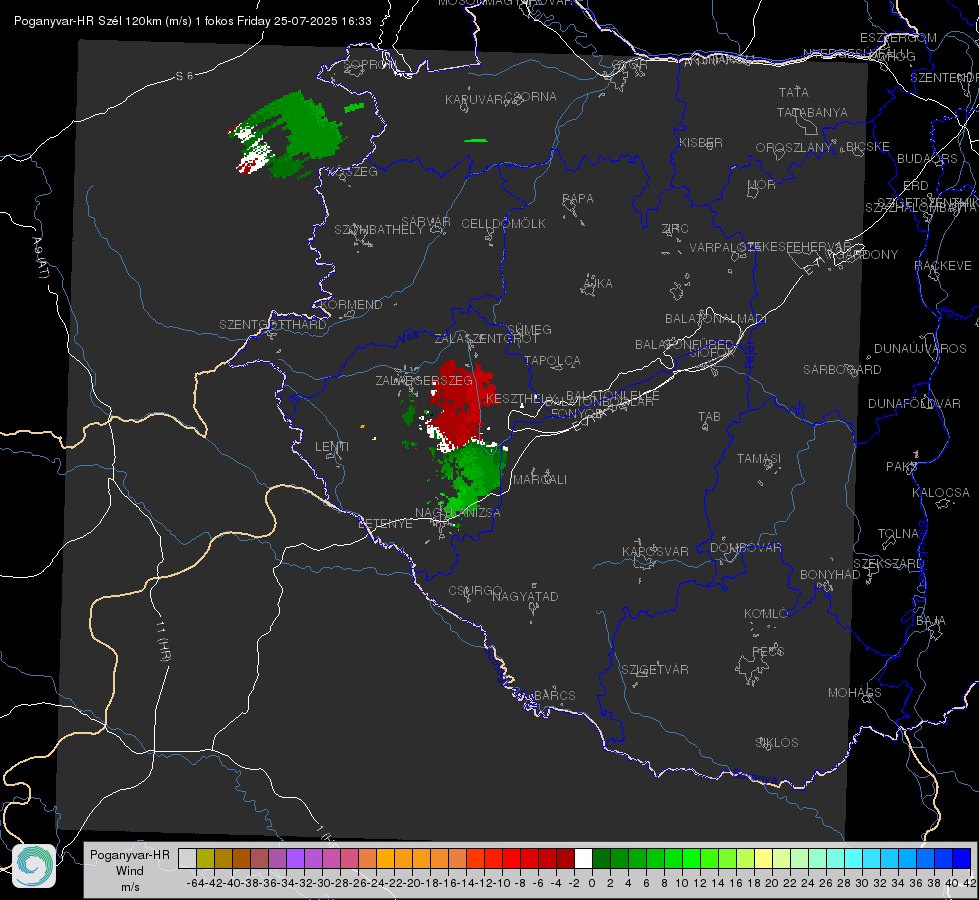Click the OROSZLANY city label

tap(794, 147)
